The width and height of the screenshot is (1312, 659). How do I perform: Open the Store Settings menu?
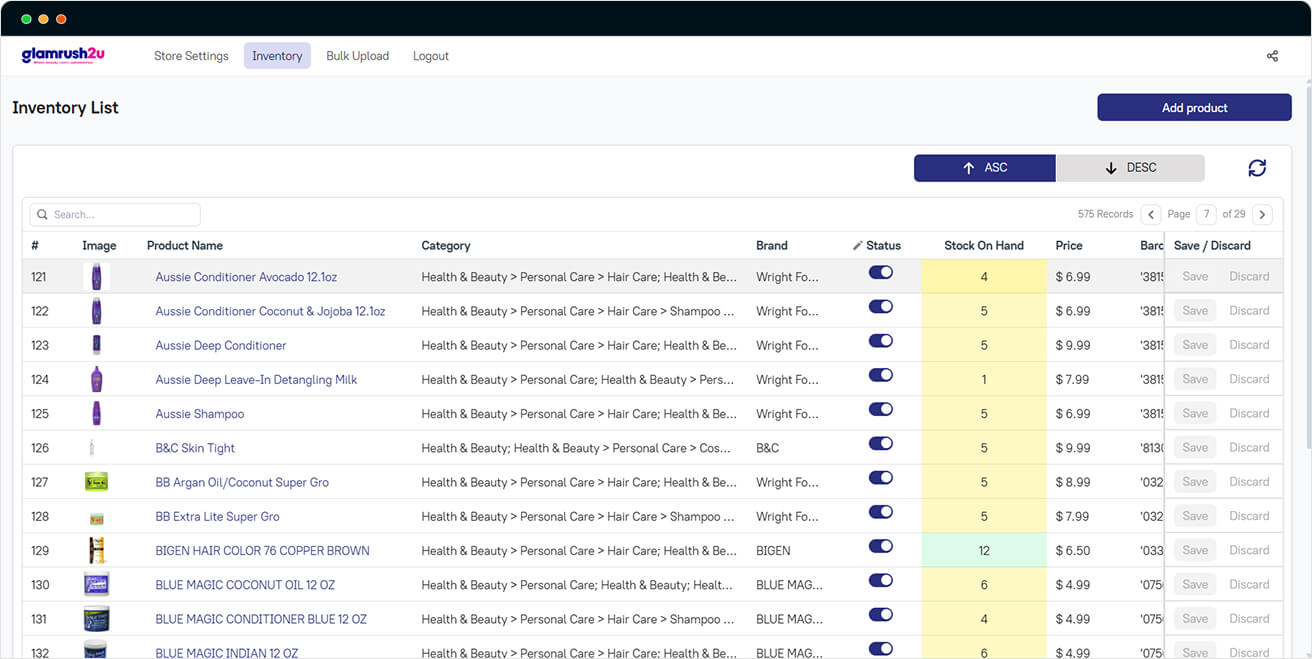point(191,56)
